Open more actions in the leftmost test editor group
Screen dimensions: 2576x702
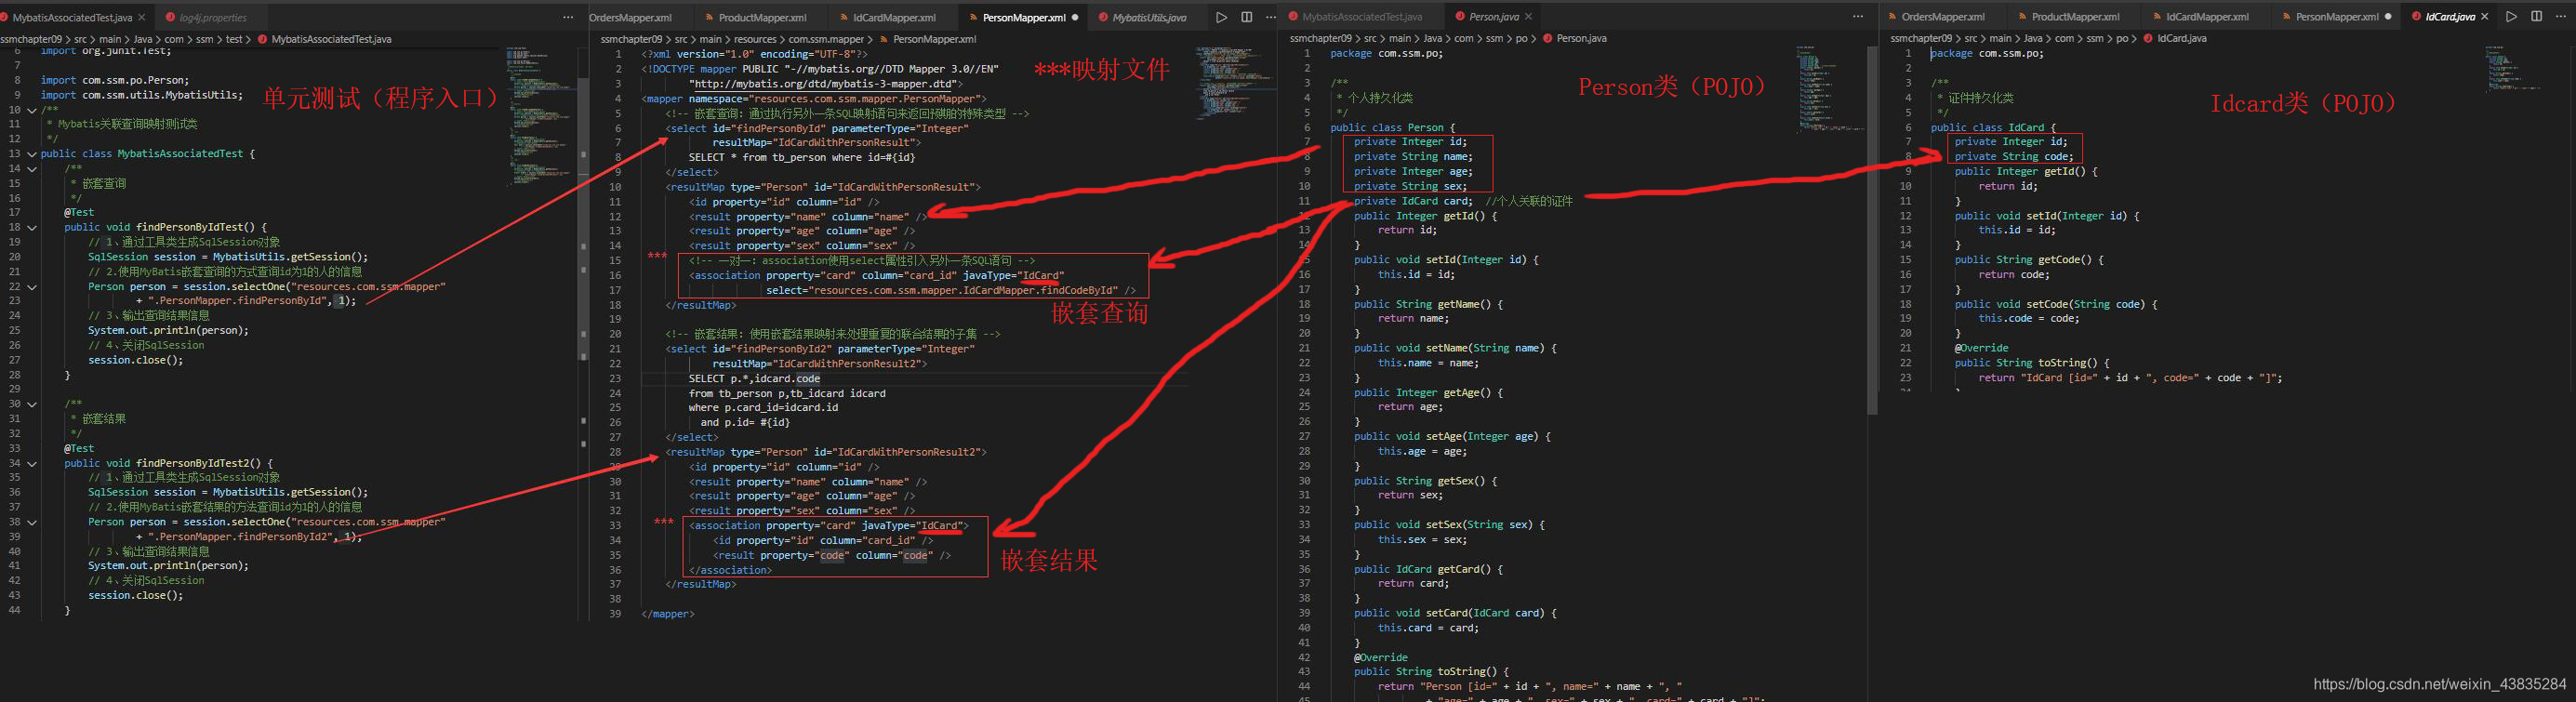568,17
